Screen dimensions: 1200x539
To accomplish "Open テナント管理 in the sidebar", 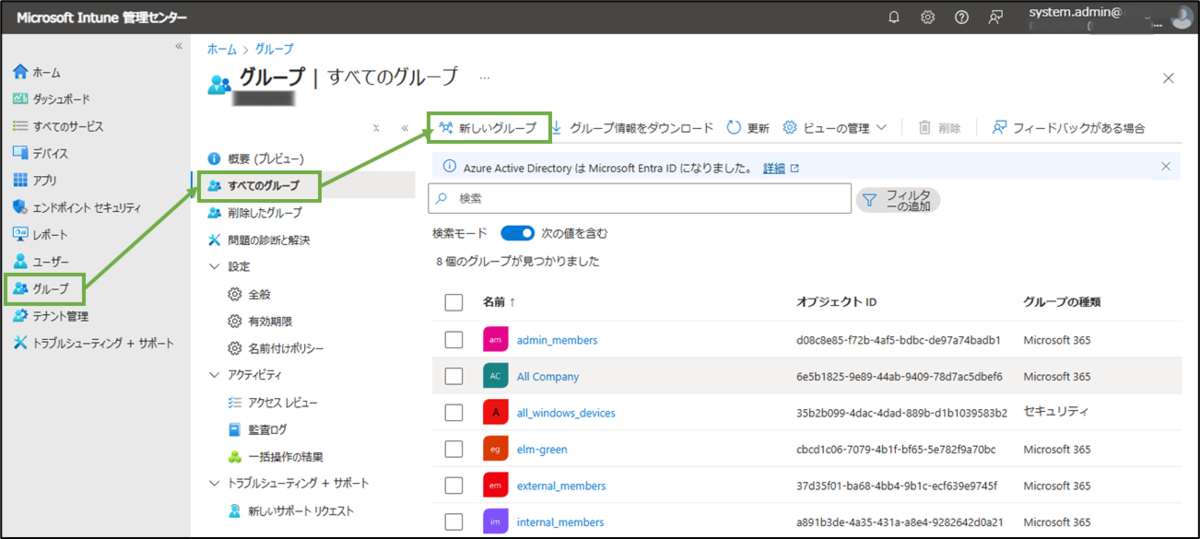I will pyautogui.click(x=50, y=316).
